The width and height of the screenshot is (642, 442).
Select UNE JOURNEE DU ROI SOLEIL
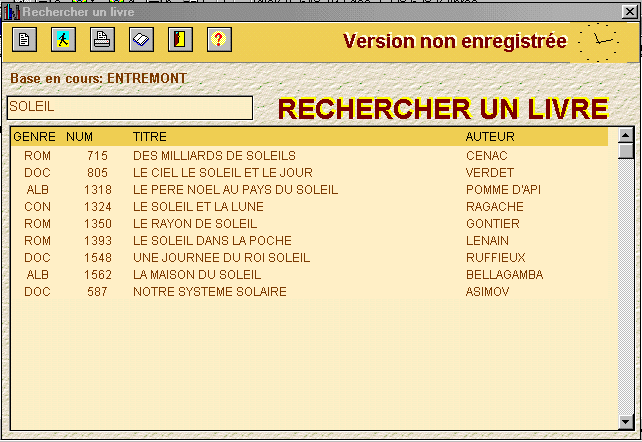click(x=221, y=258)
